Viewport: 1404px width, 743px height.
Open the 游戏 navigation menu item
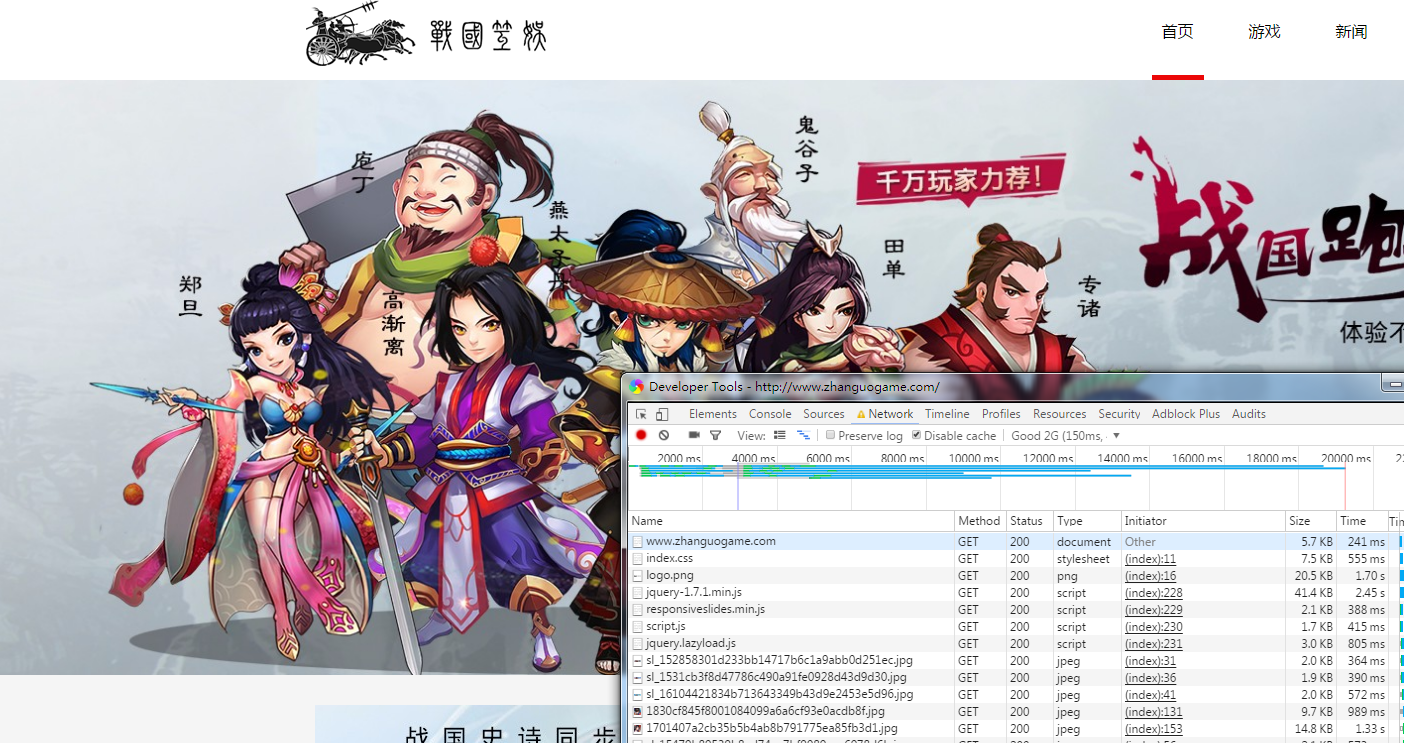[x=1264, y=32]
